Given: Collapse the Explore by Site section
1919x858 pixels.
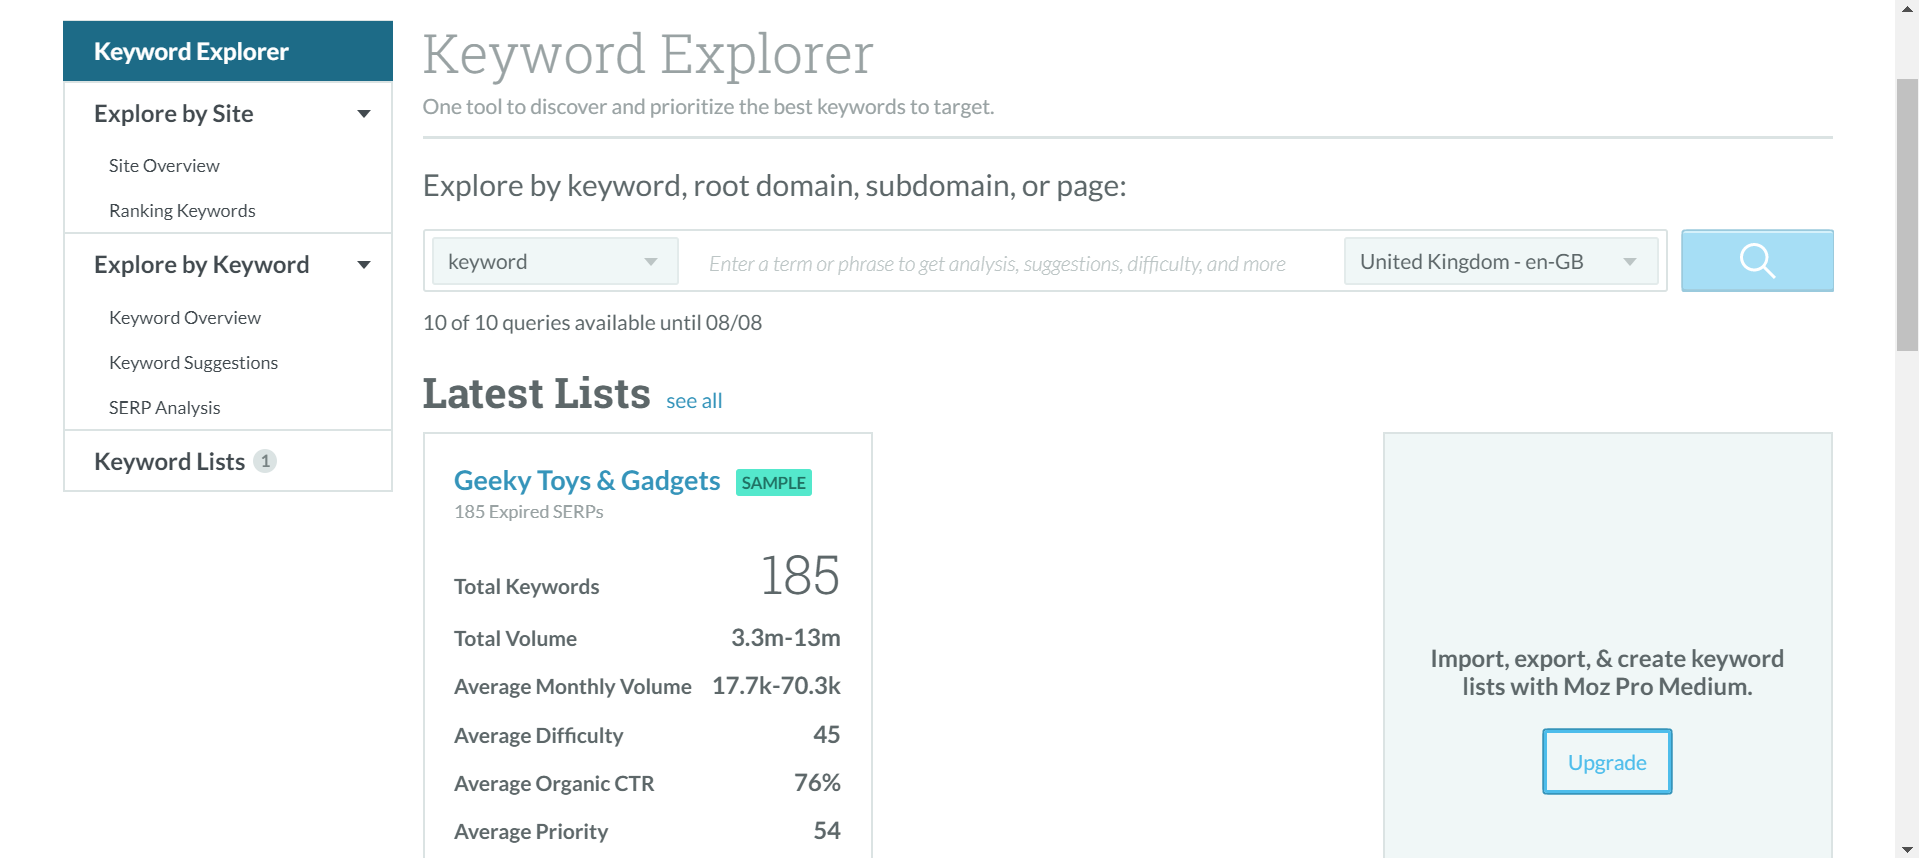Looking at the screenshot, I should 364,114.
